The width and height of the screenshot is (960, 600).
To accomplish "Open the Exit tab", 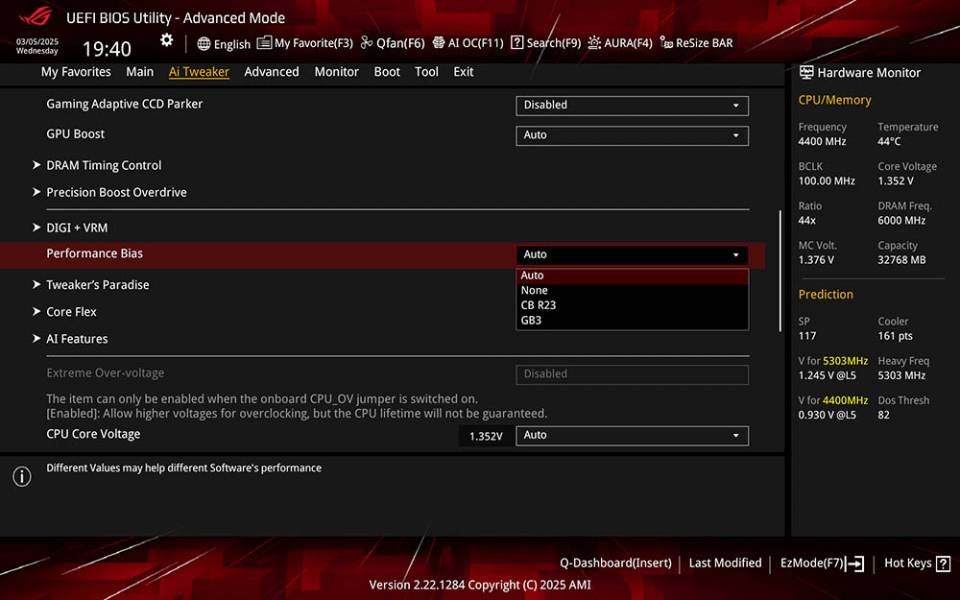I will tap(463, 72).
